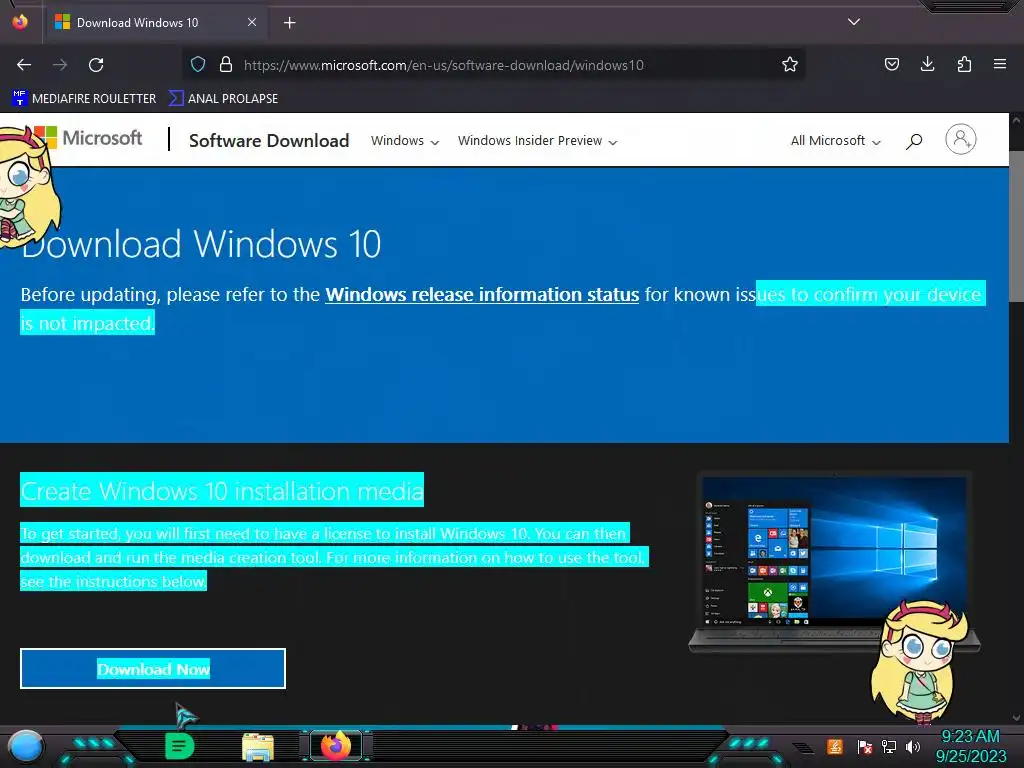Reload the current page
This screenshot has height=768, width=1024.
tap(96, 65)
